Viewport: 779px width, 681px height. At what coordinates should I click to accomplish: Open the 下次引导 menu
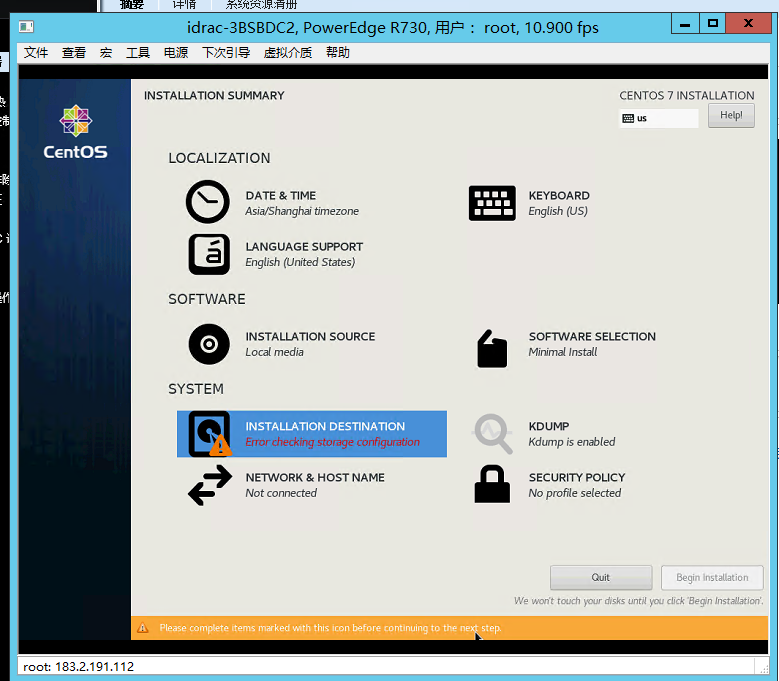[x=226, y=53]
